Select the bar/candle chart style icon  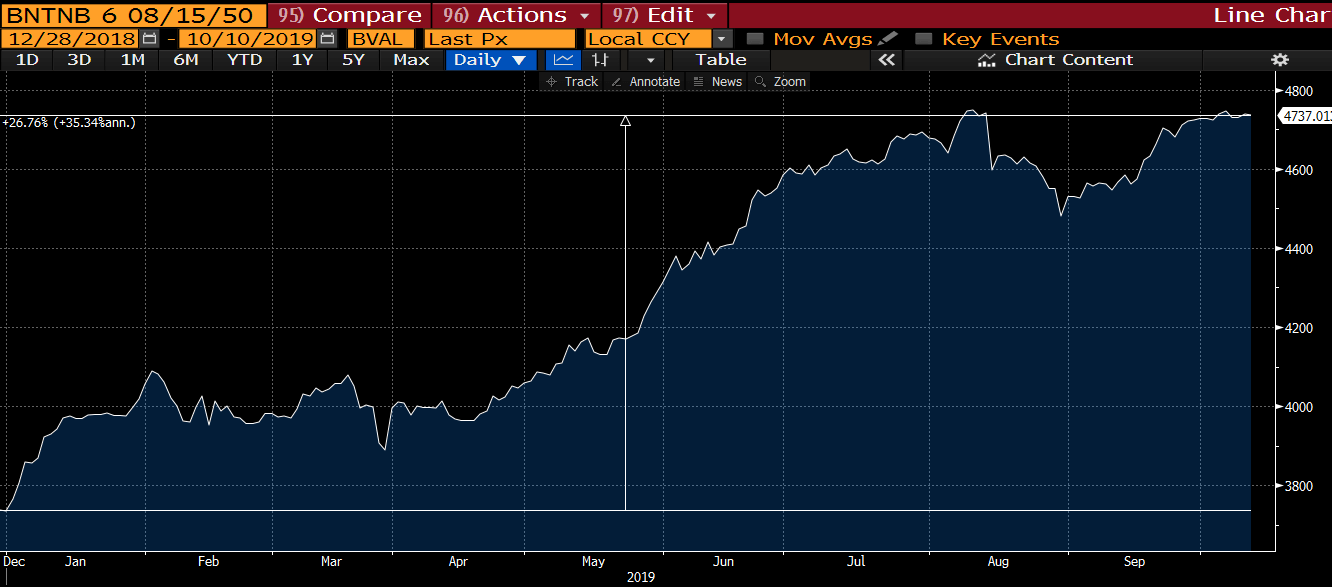click(x=600, y=60)
